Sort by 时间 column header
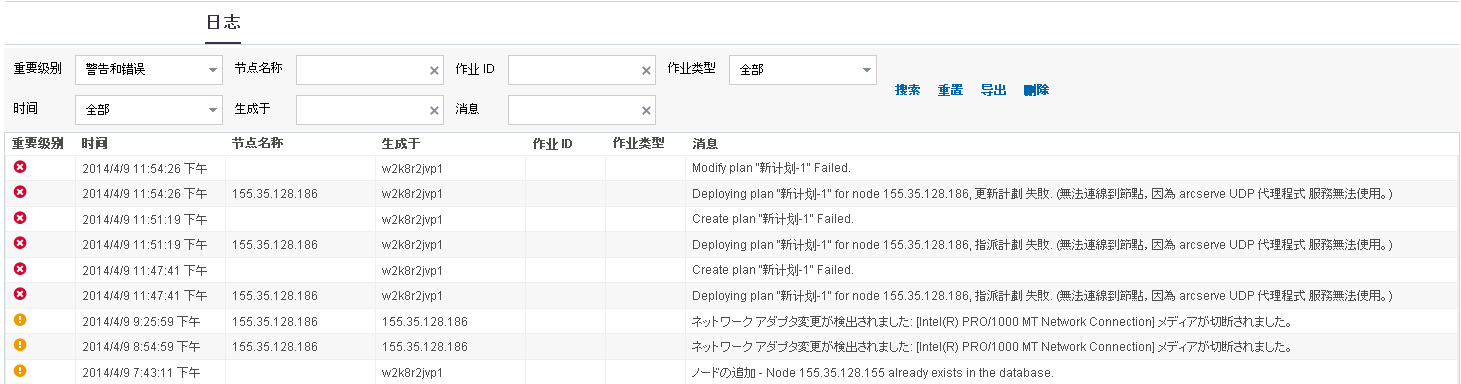Screen dimensions: 1461x384 (x=95, y=144)
